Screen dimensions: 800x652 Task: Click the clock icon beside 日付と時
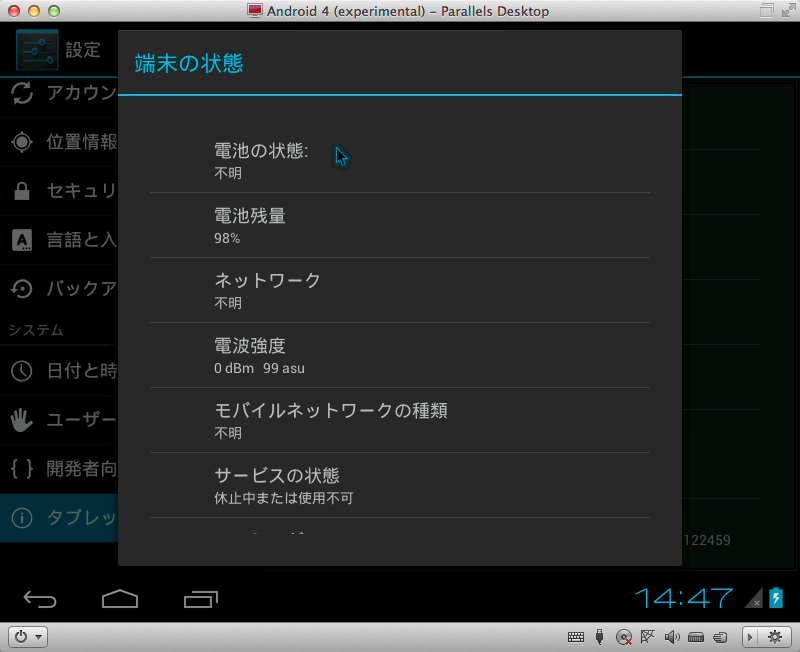(22, 371)
